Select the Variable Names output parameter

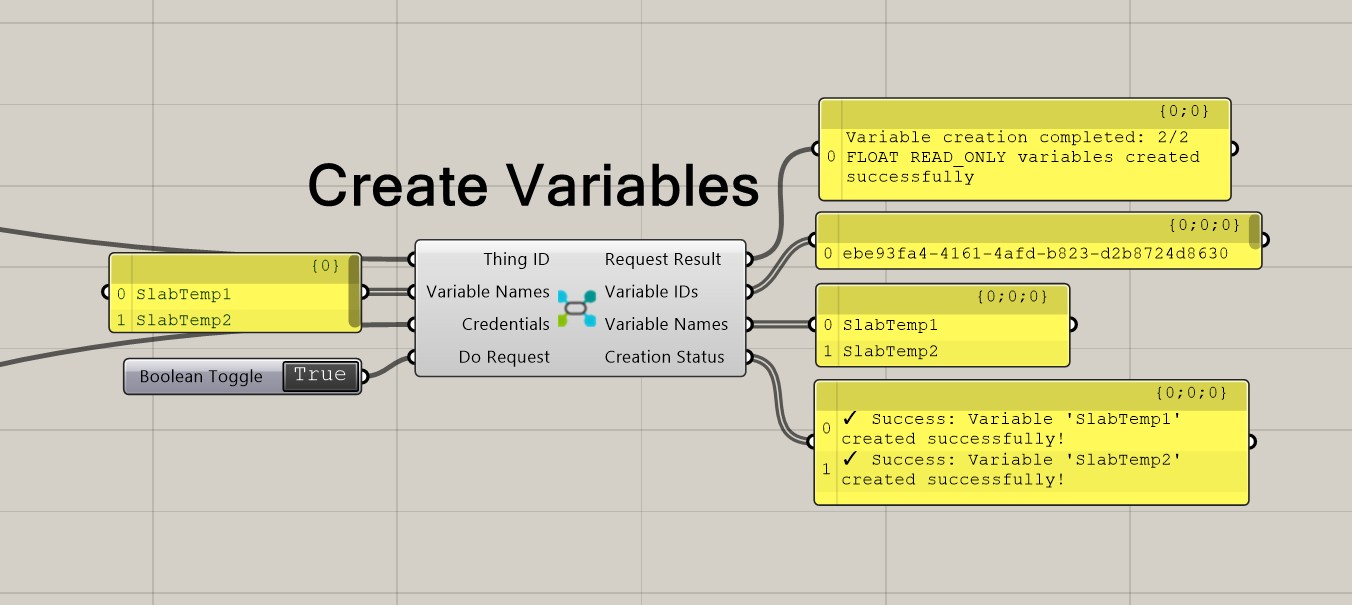(666, 324)
